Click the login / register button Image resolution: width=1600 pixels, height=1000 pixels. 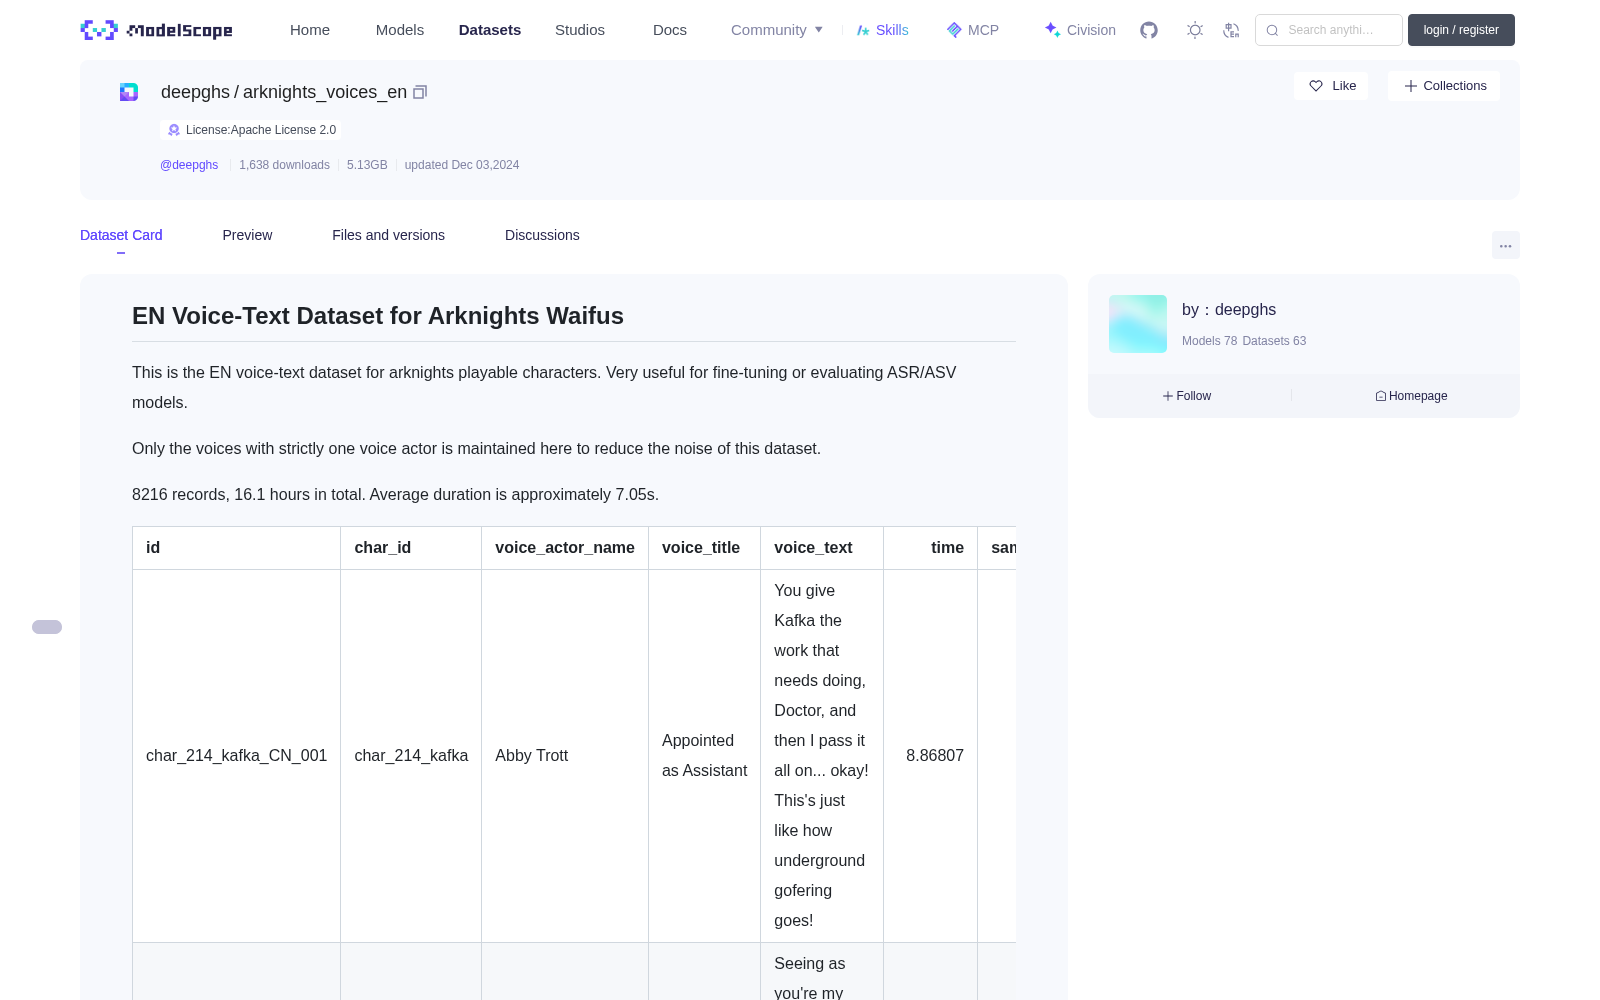coord(1461,30)
